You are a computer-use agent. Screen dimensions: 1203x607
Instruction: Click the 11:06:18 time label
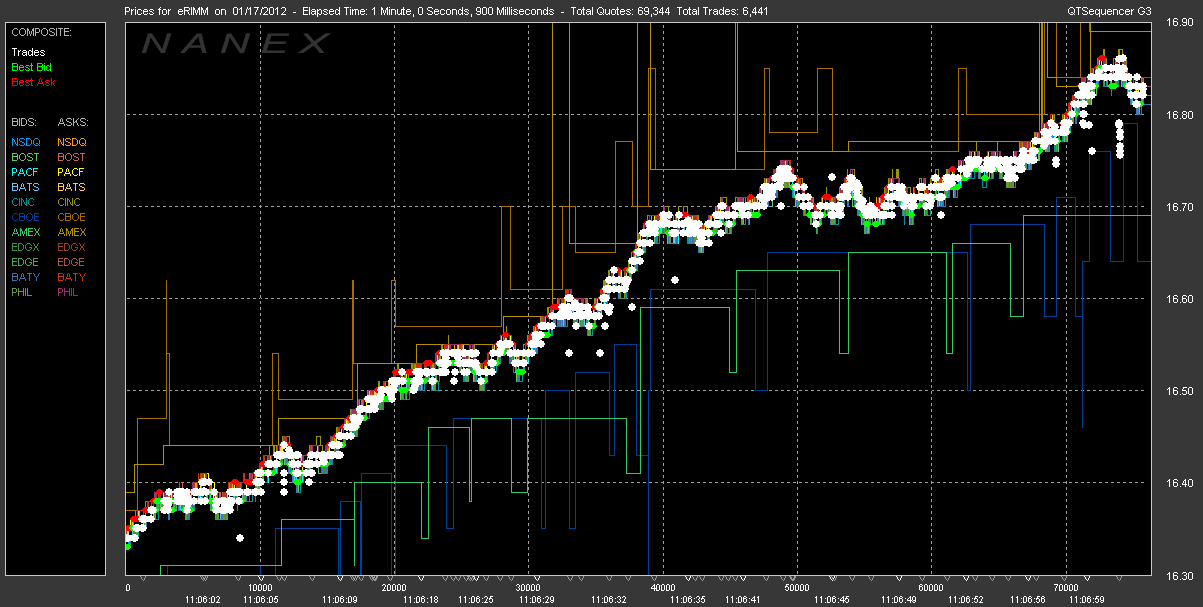click(421, 600)
